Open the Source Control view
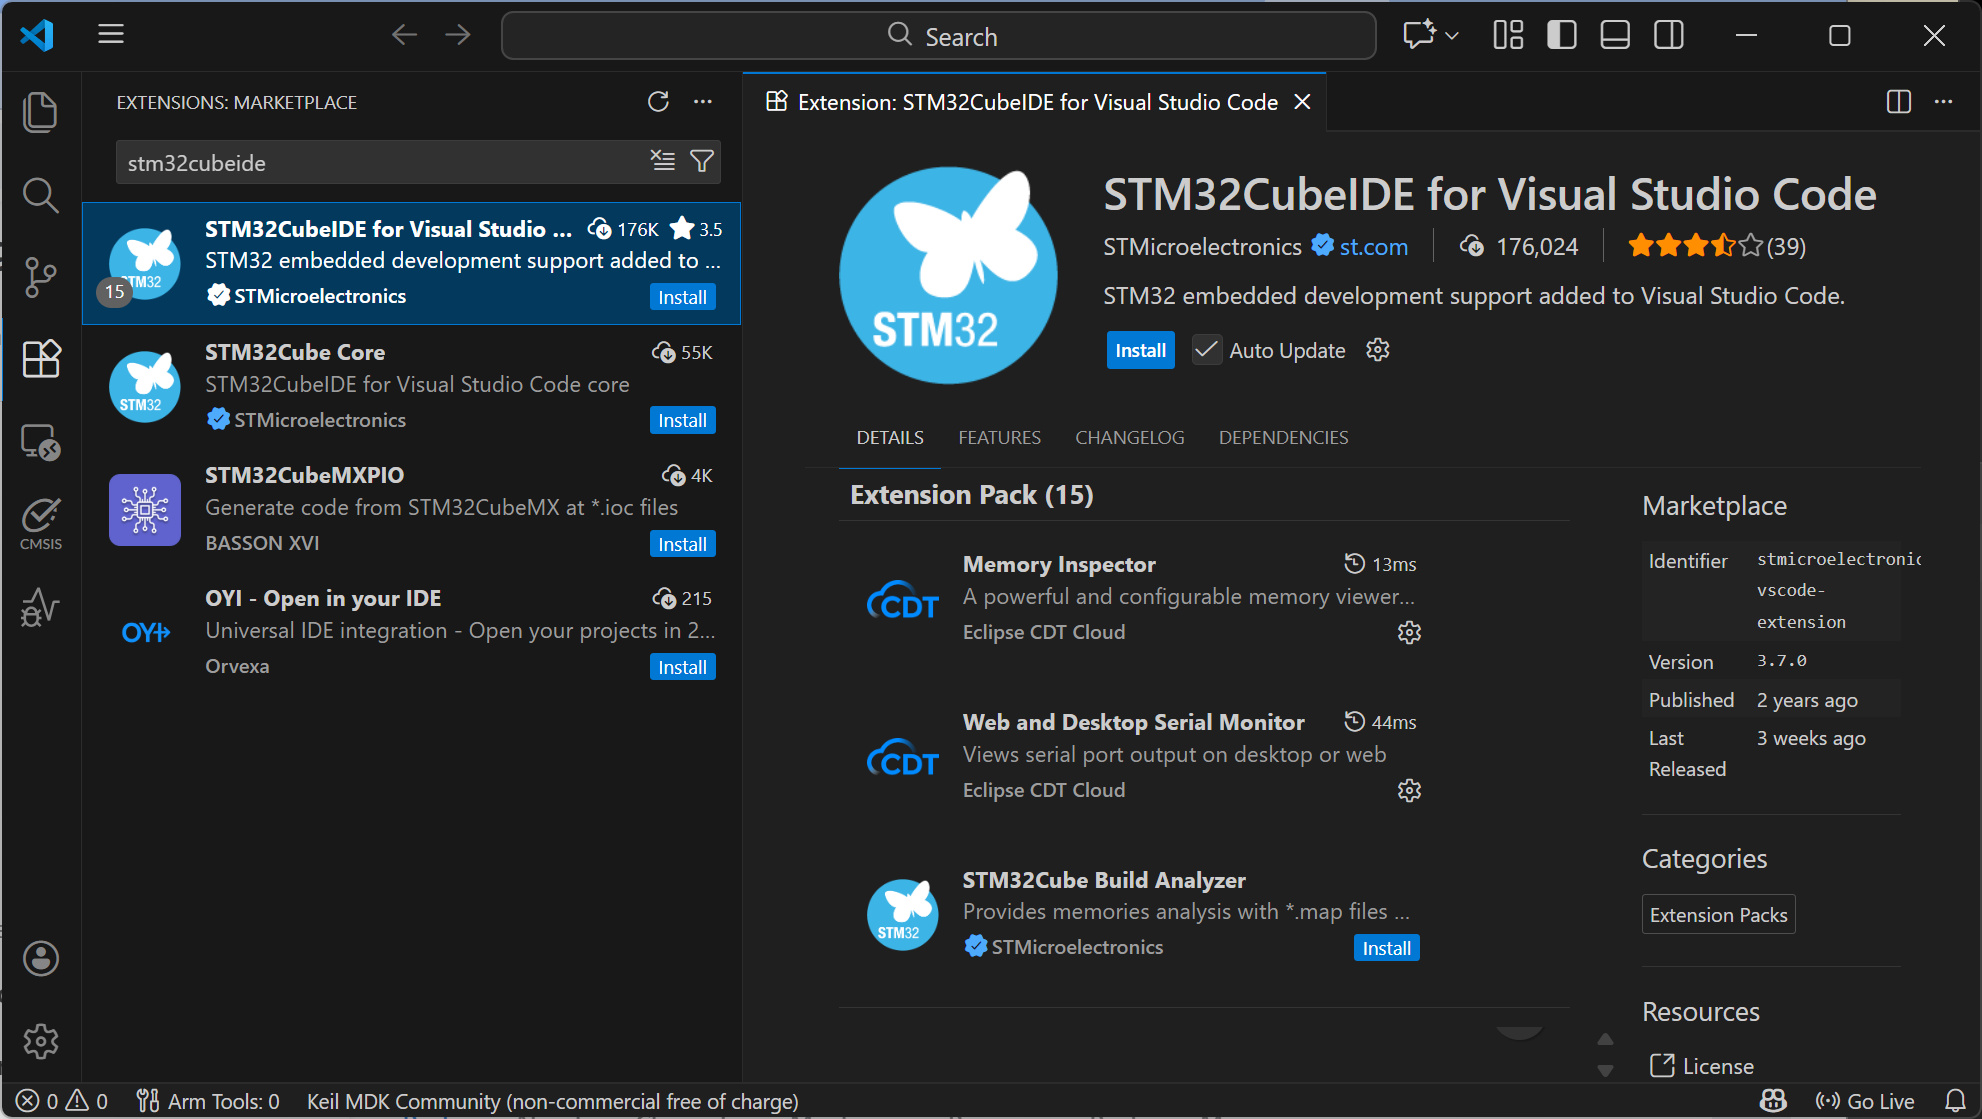1982x1119 pixels. tap(40, 277)
